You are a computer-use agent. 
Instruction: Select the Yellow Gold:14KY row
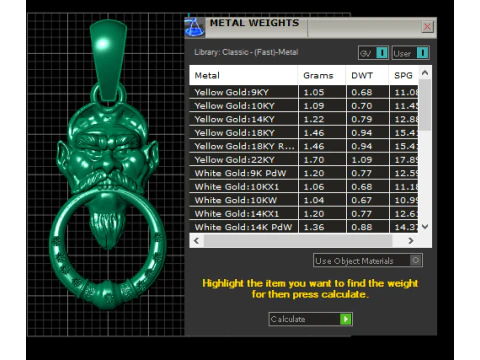click(304, 119)
